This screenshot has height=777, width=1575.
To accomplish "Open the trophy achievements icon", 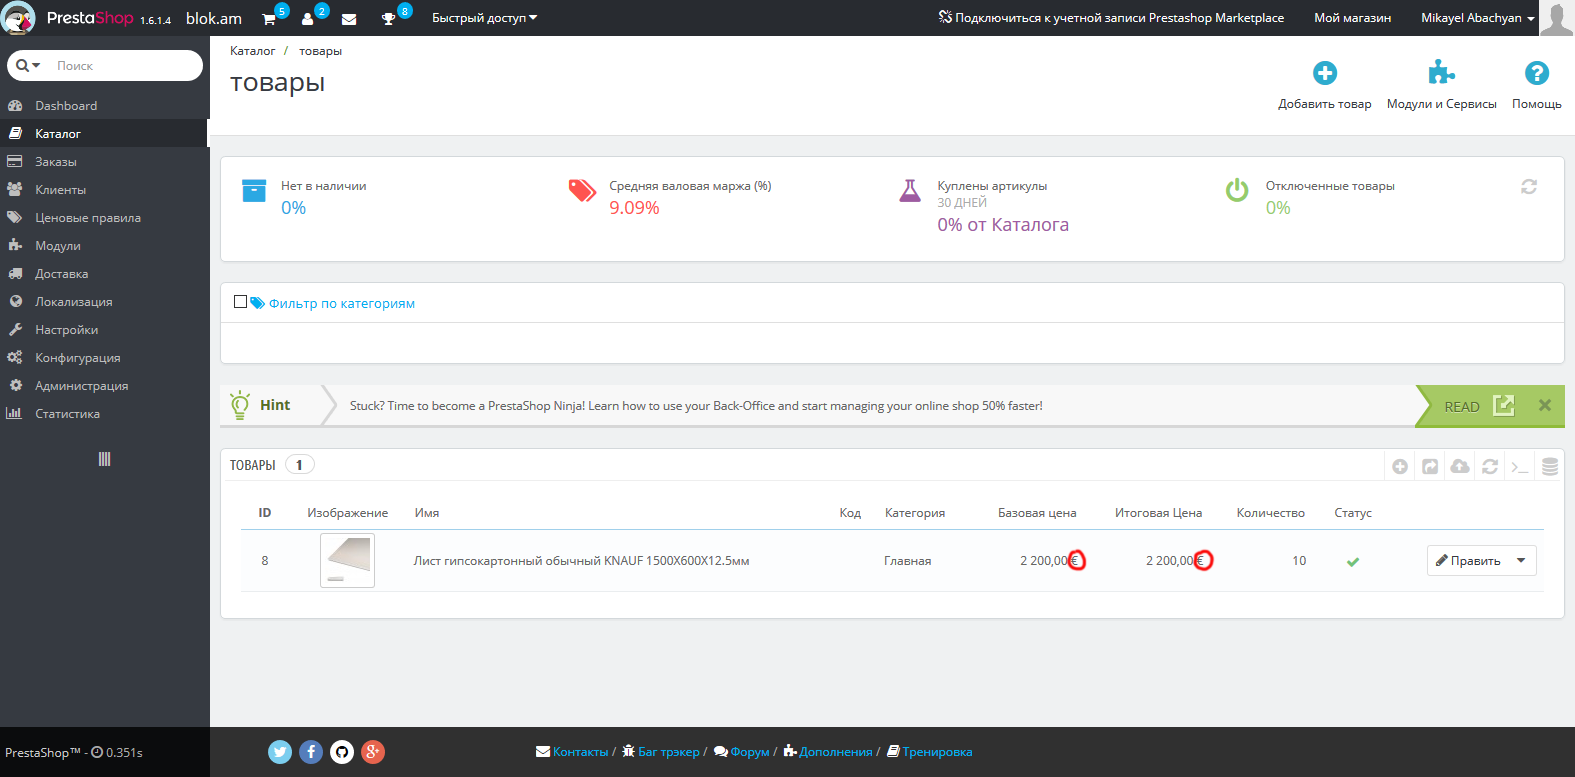I will 388,19.
